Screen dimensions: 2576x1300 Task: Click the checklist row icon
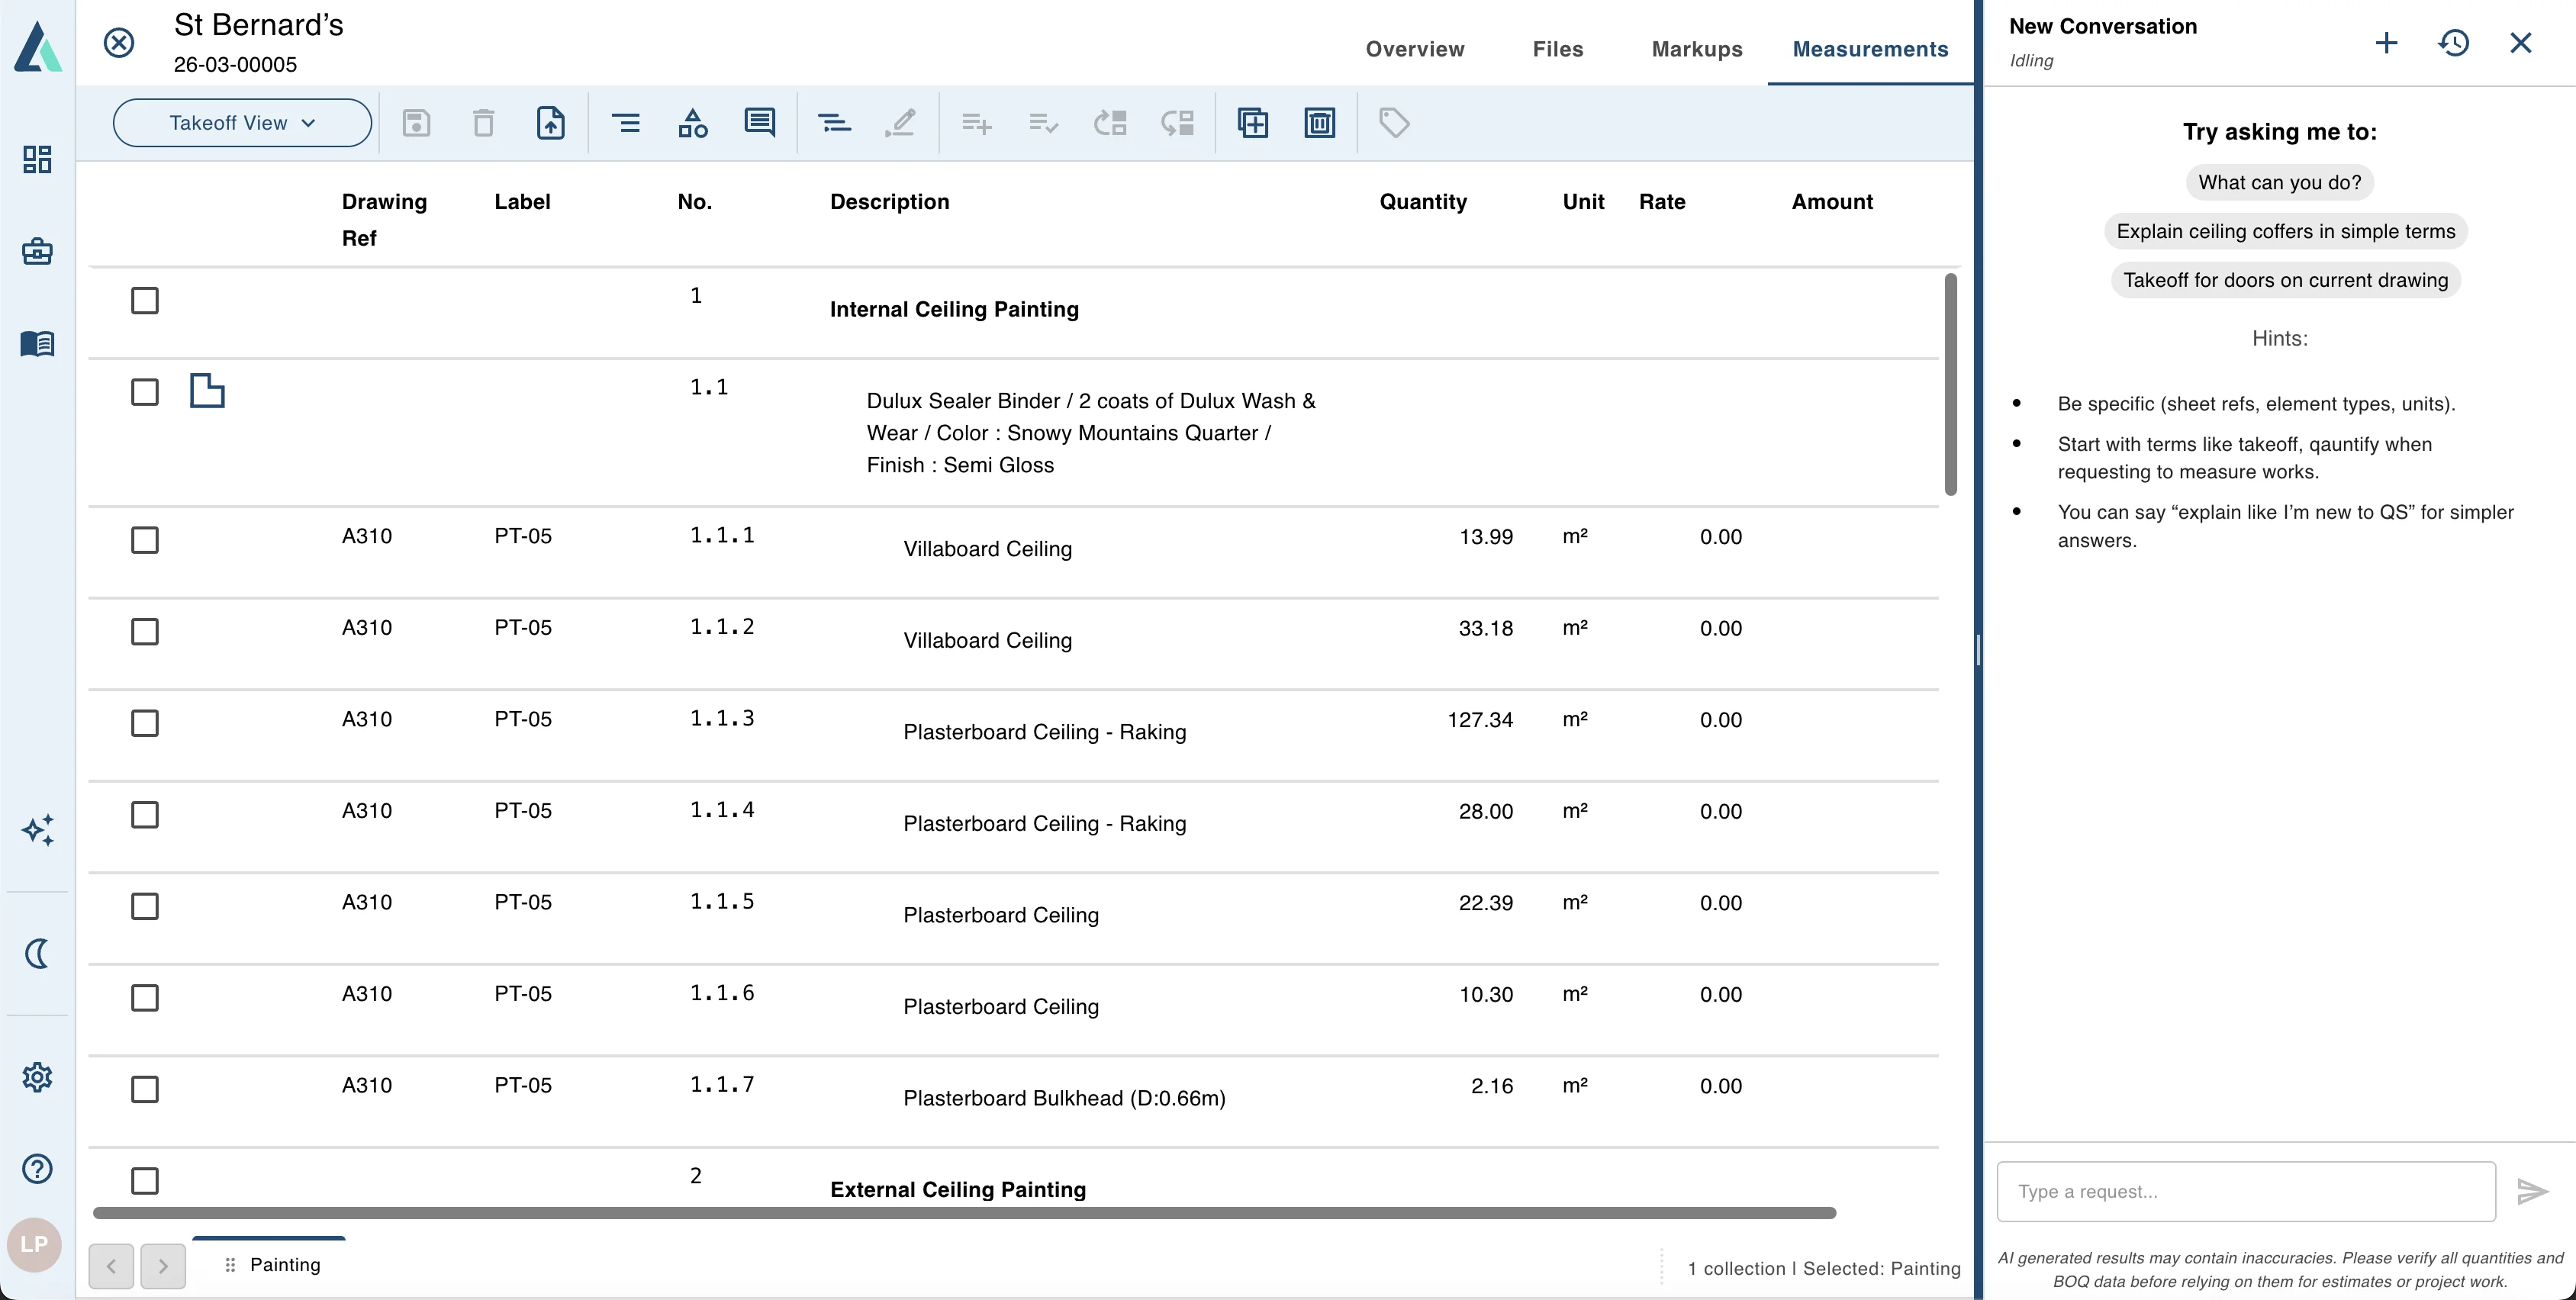pyautogui.click(x=1043, y=123)
